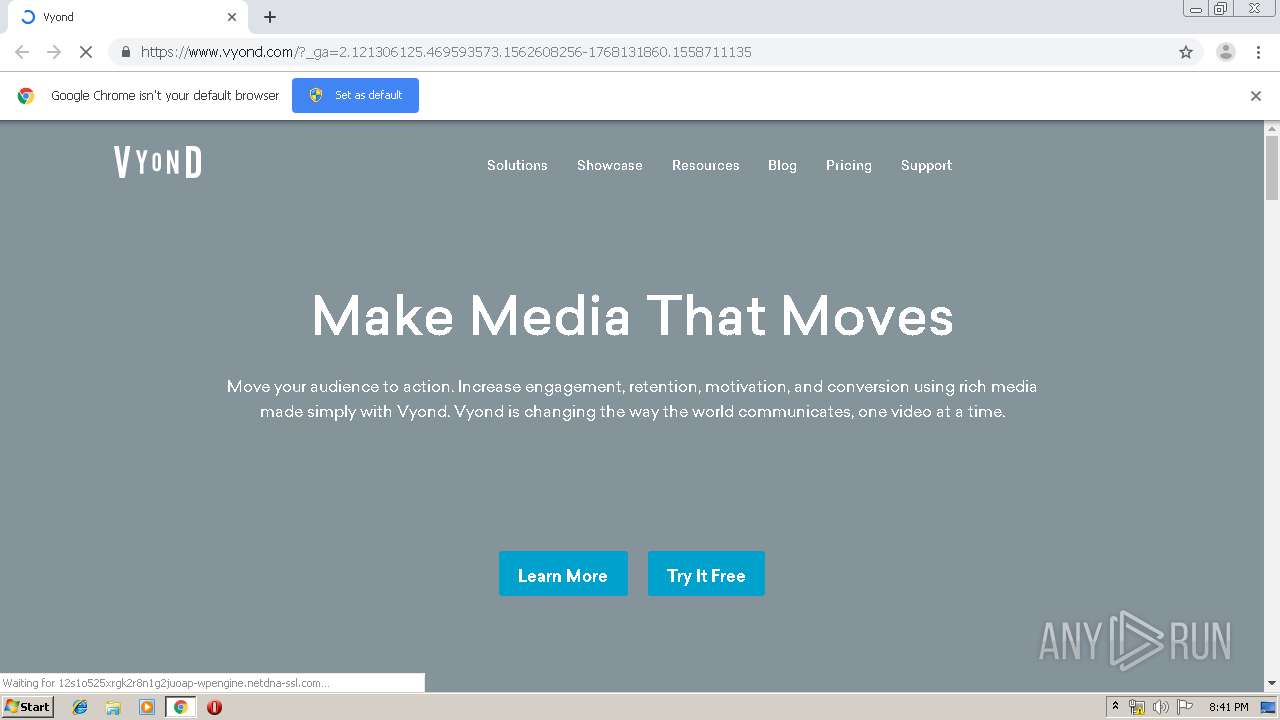Click Set as default button
This screenshot has height=720, width=1280.
pyautogui.click(x=355, y=95)
